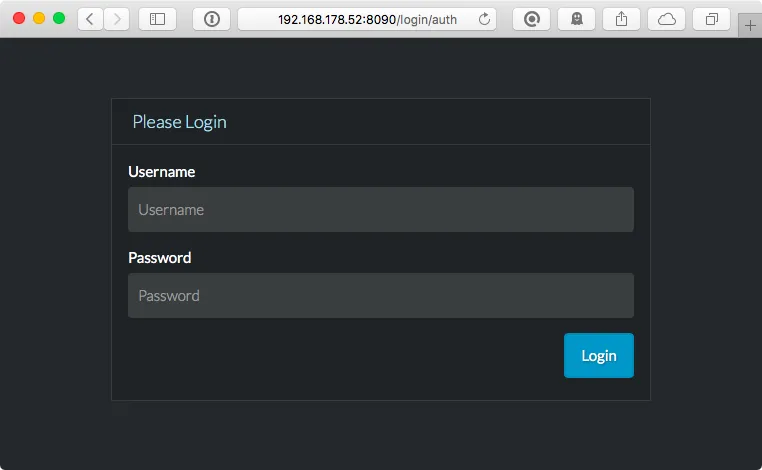
Task: Open the Ghostery ghost extension icon
Action: [576, 19]
